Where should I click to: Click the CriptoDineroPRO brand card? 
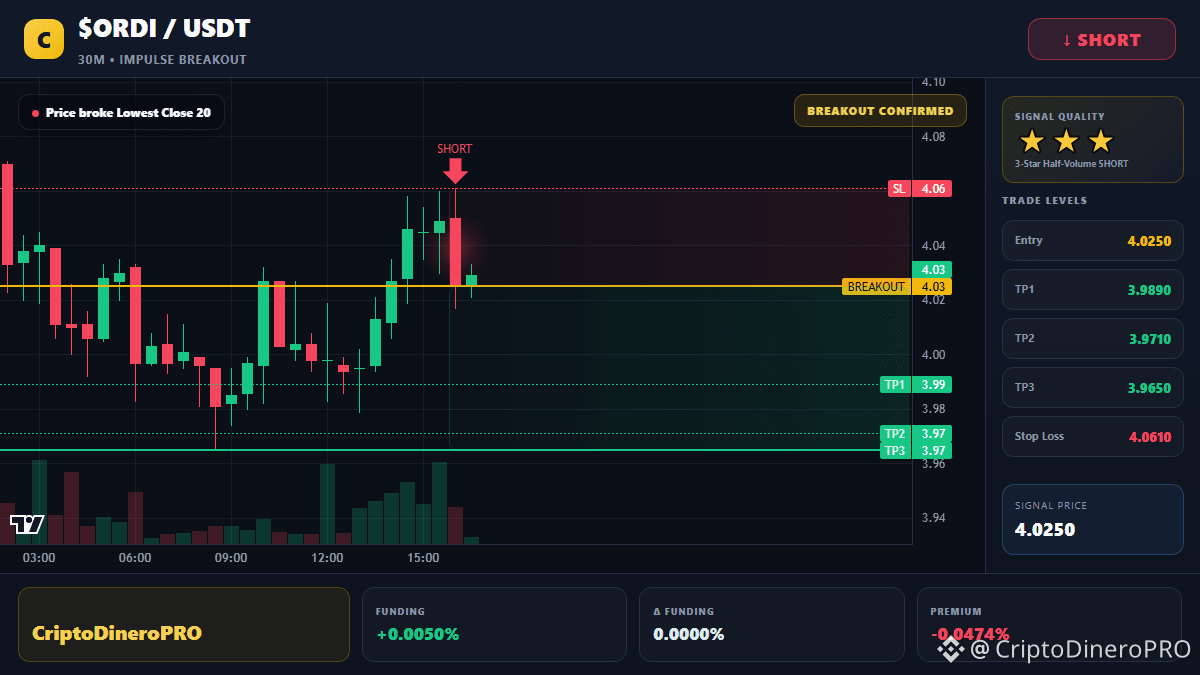[184, 624]
